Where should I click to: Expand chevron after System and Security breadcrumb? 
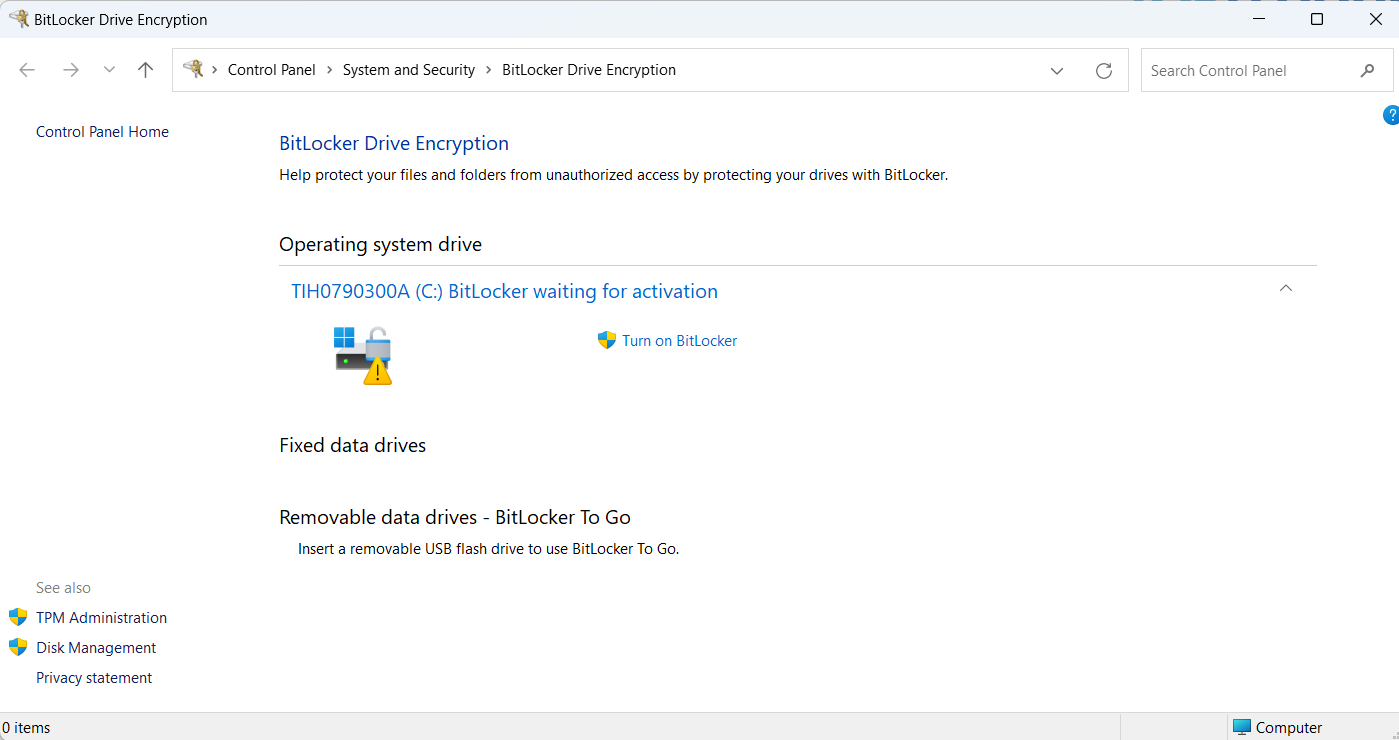[489, 70]
